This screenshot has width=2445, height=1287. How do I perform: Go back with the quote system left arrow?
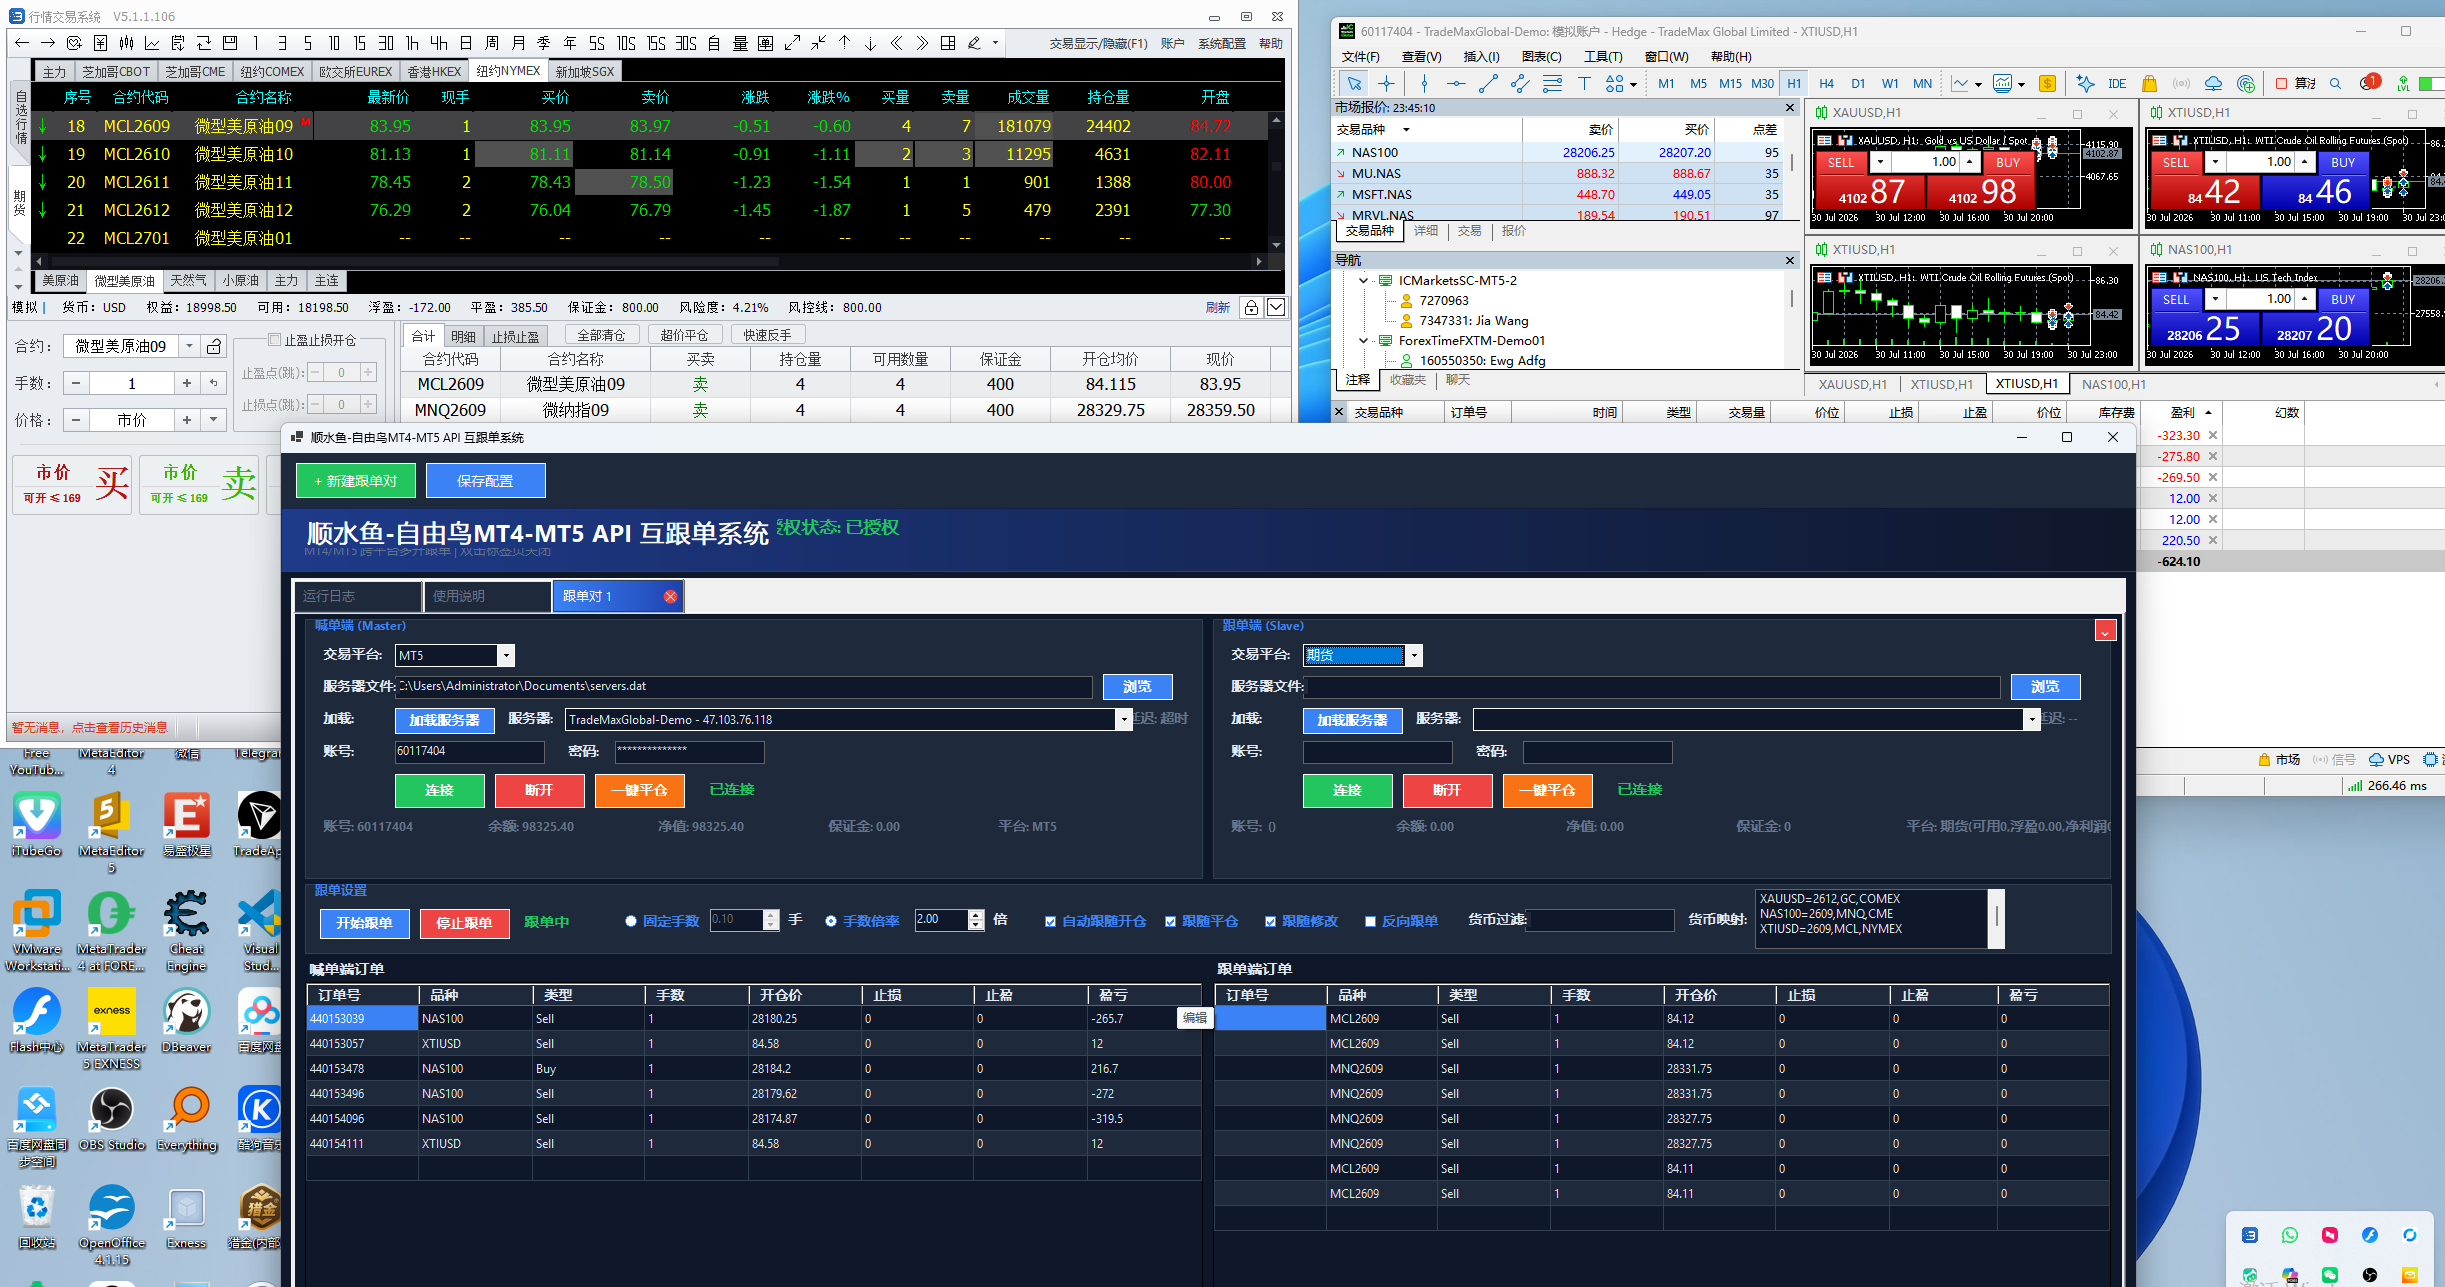pos(22,43)
